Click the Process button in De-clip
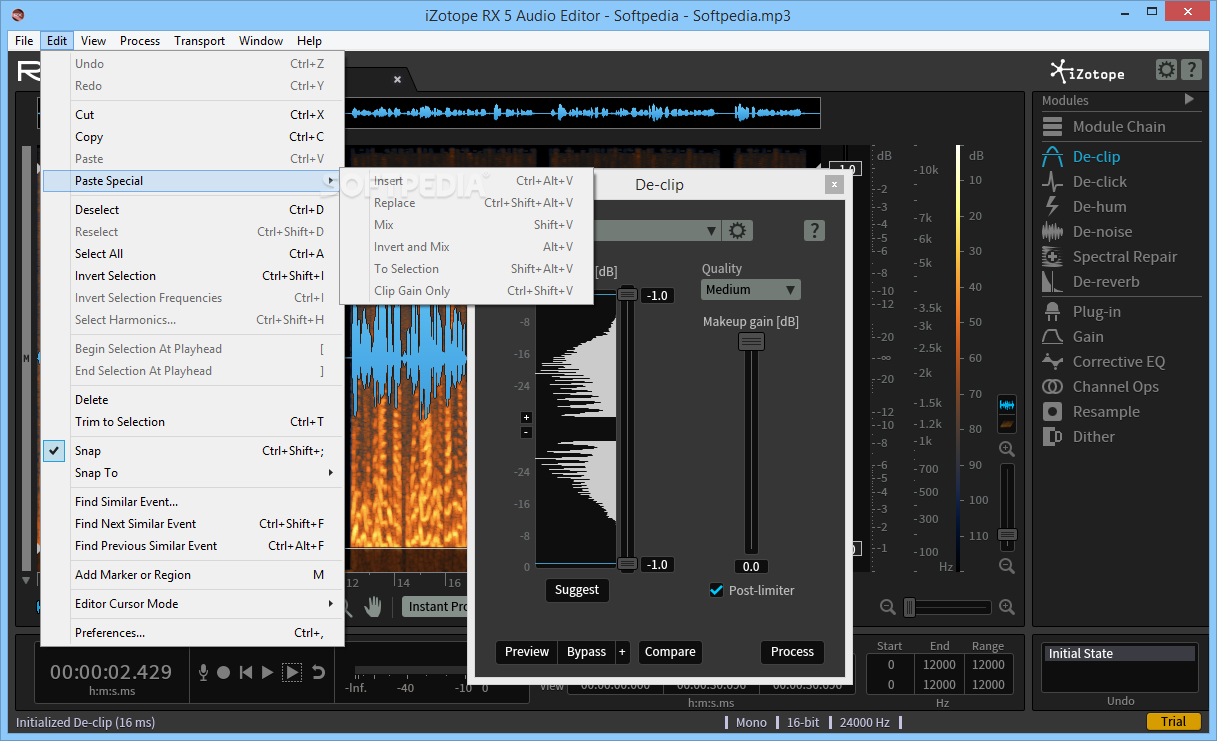 tap(793, 652)
